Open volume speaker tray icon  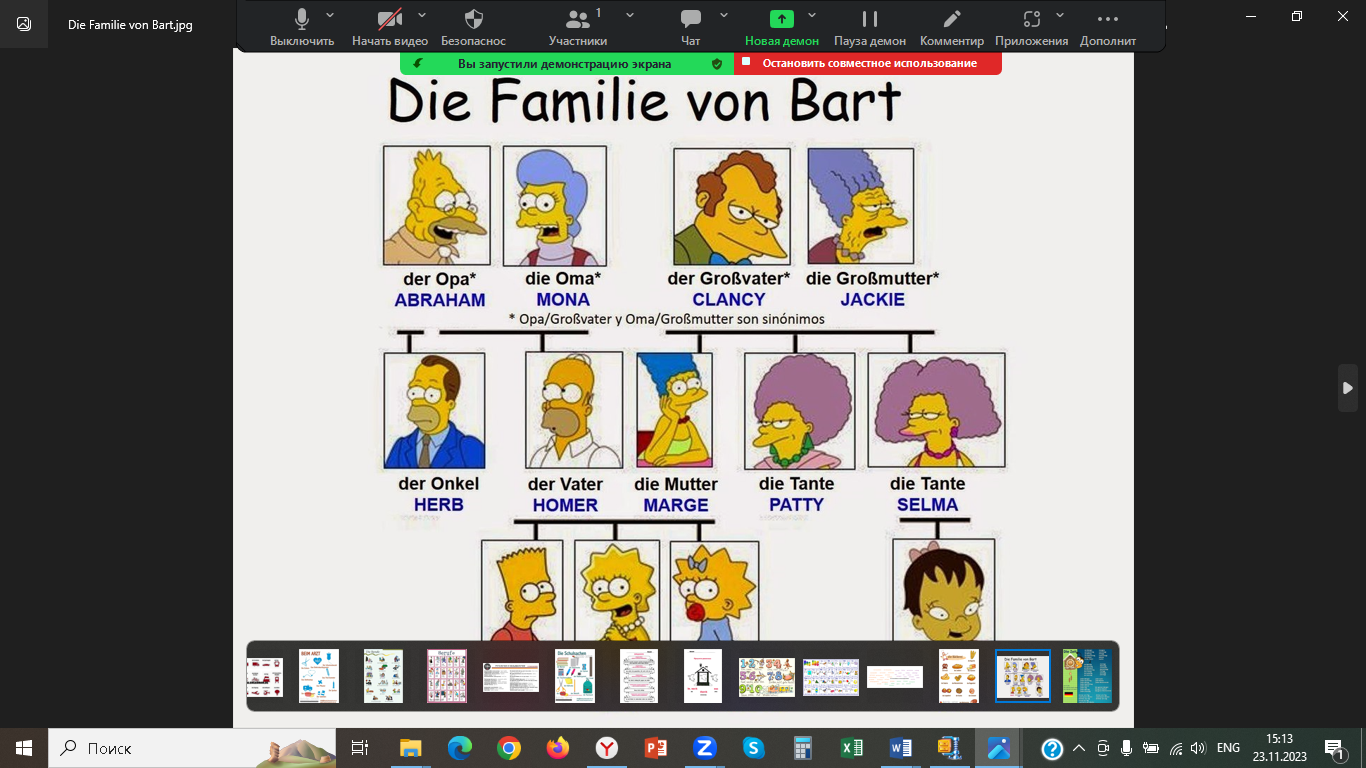coord(1199,748)
